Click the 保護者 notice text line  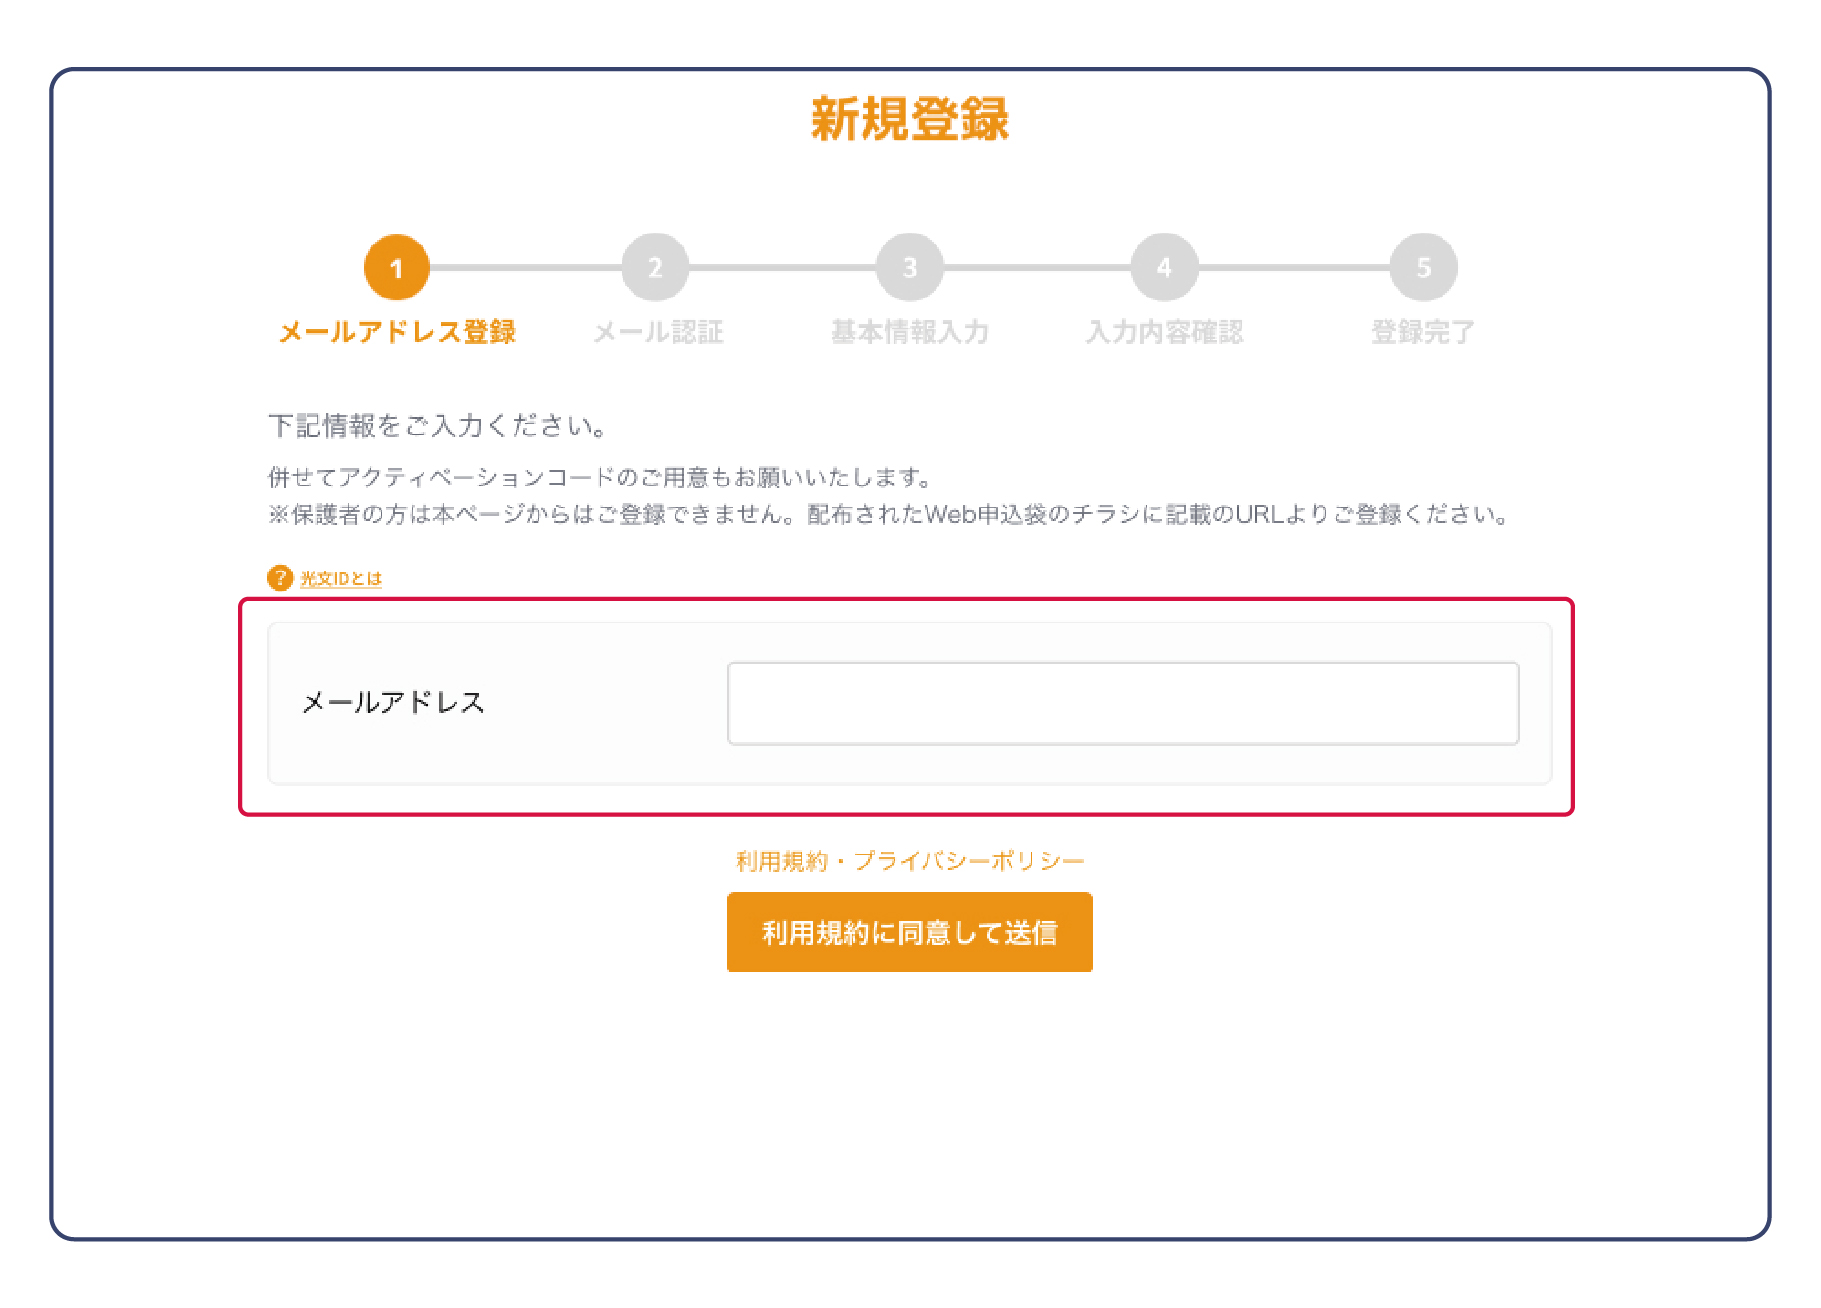pos(888,515)
